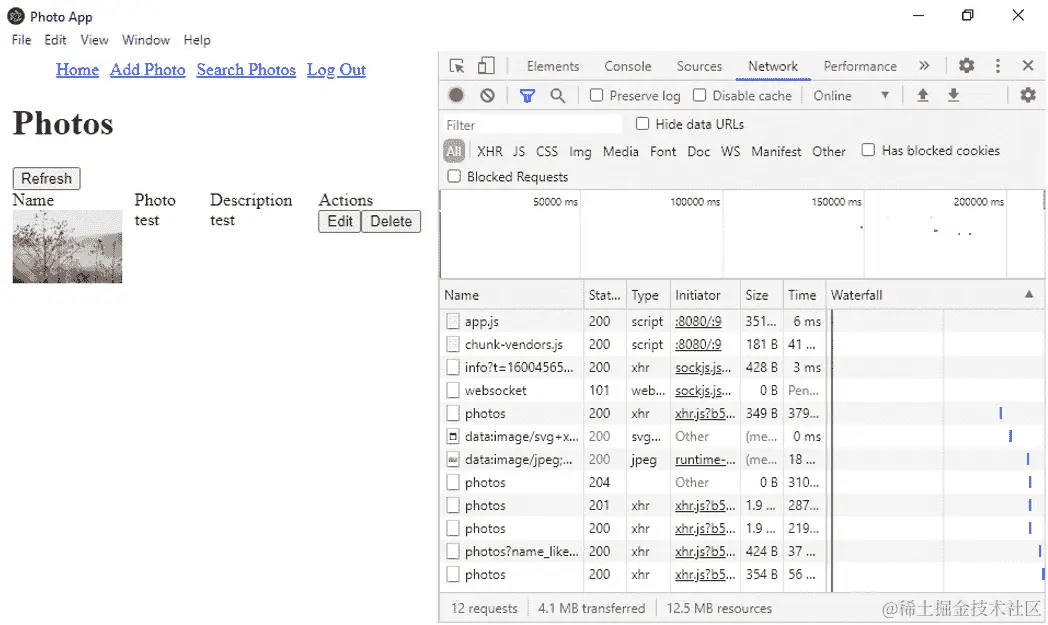The height and width of the screenshot is (625, 1048).
Task: Open the Help menu
Action: point(197,40)
